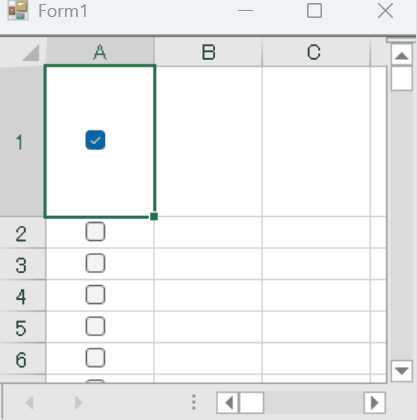Click the vertical scrollbar up arrow
Image resolution: width=417 pixels, height=420 pixels.
(402, 55)
